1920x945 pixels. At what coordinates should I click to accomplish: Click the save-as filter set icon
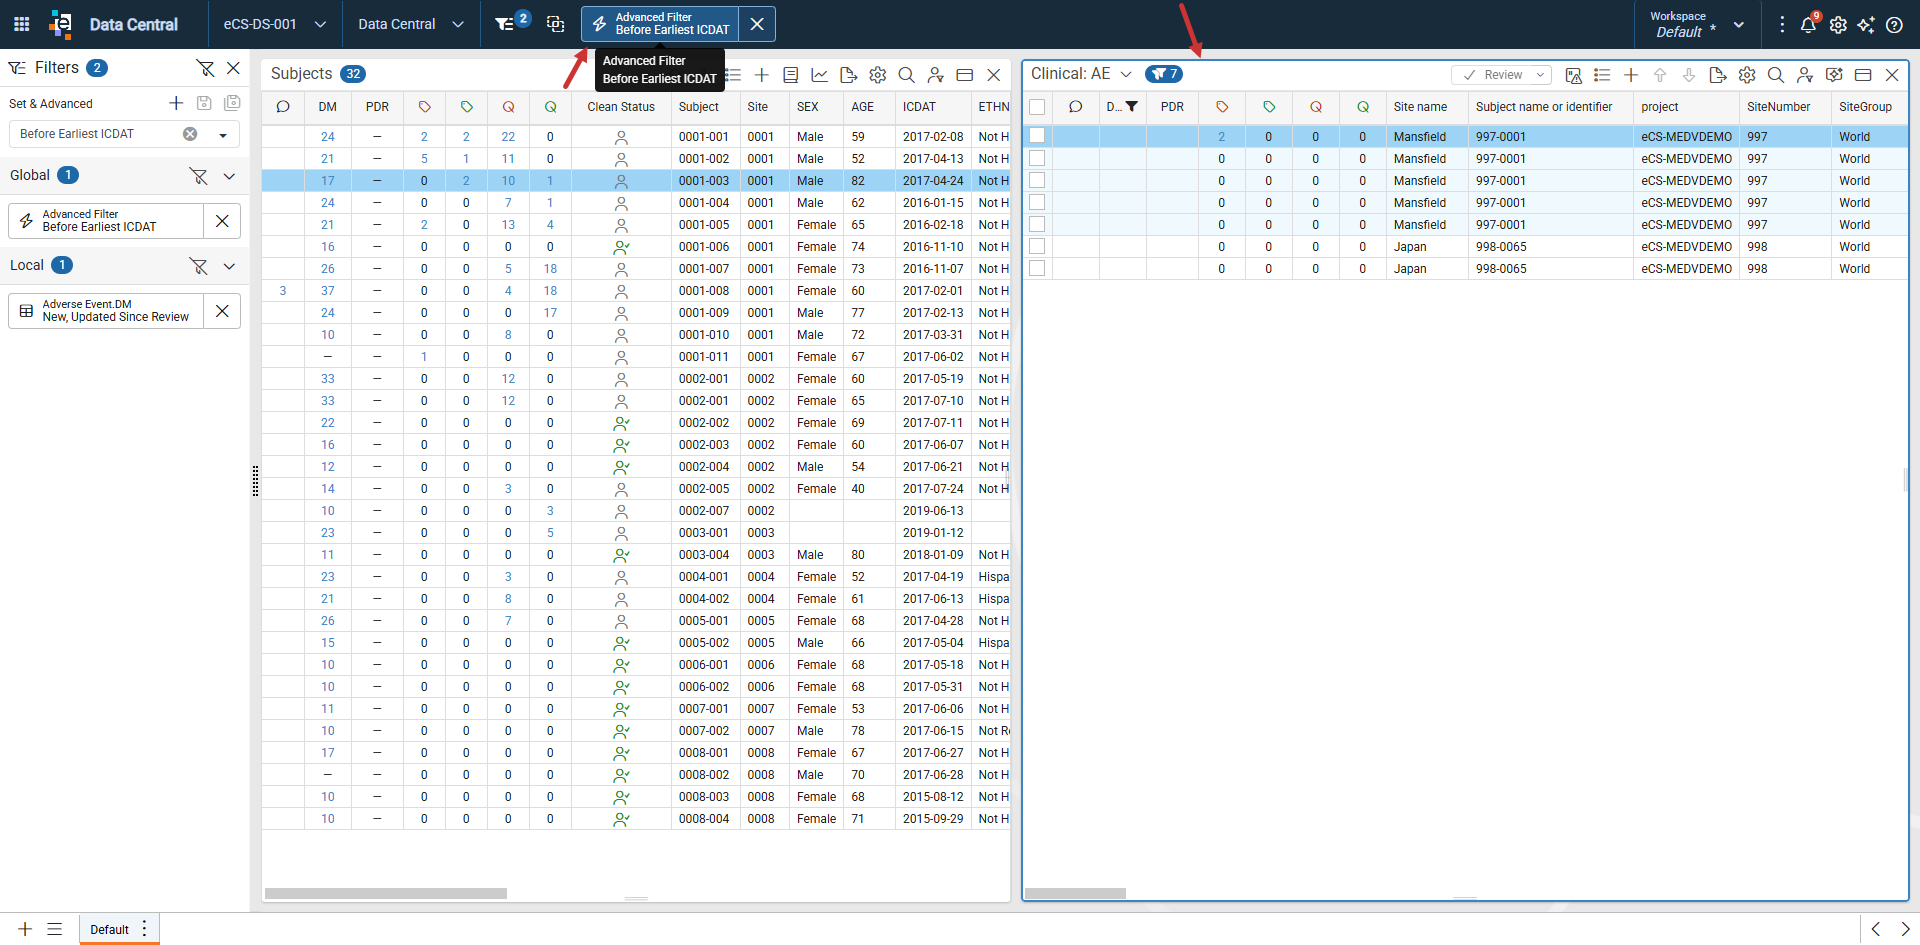(232, 103)
